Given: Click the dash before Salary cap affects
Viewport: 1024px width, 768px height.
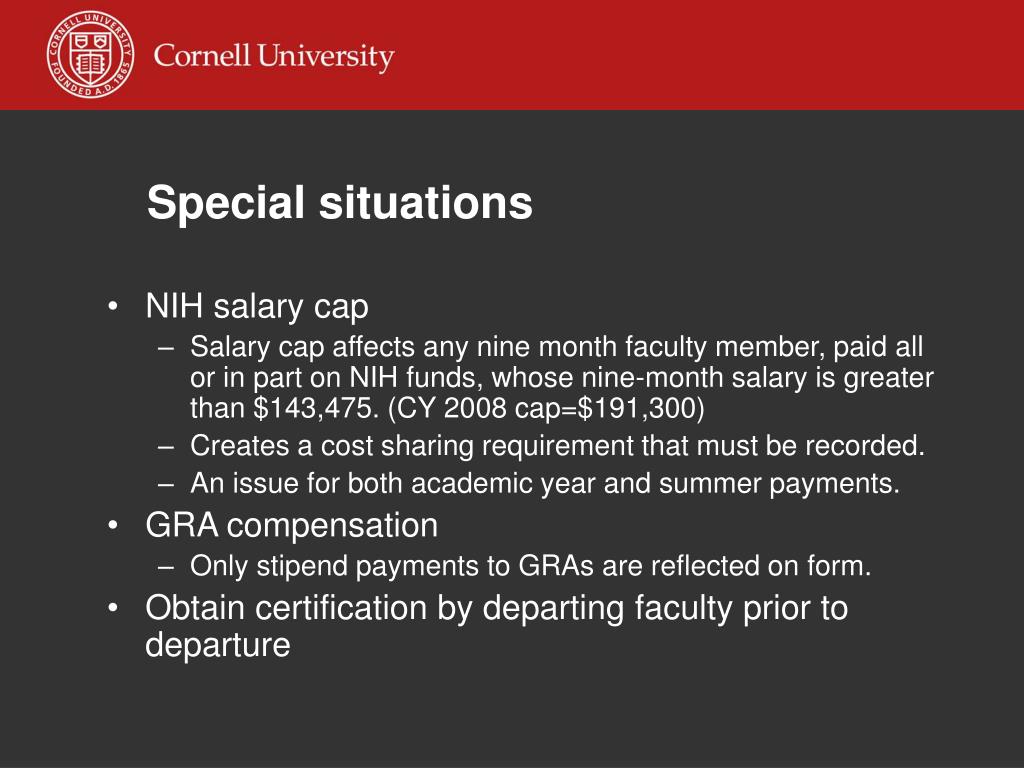Looking at the screenshot, I should pos(166,348).
